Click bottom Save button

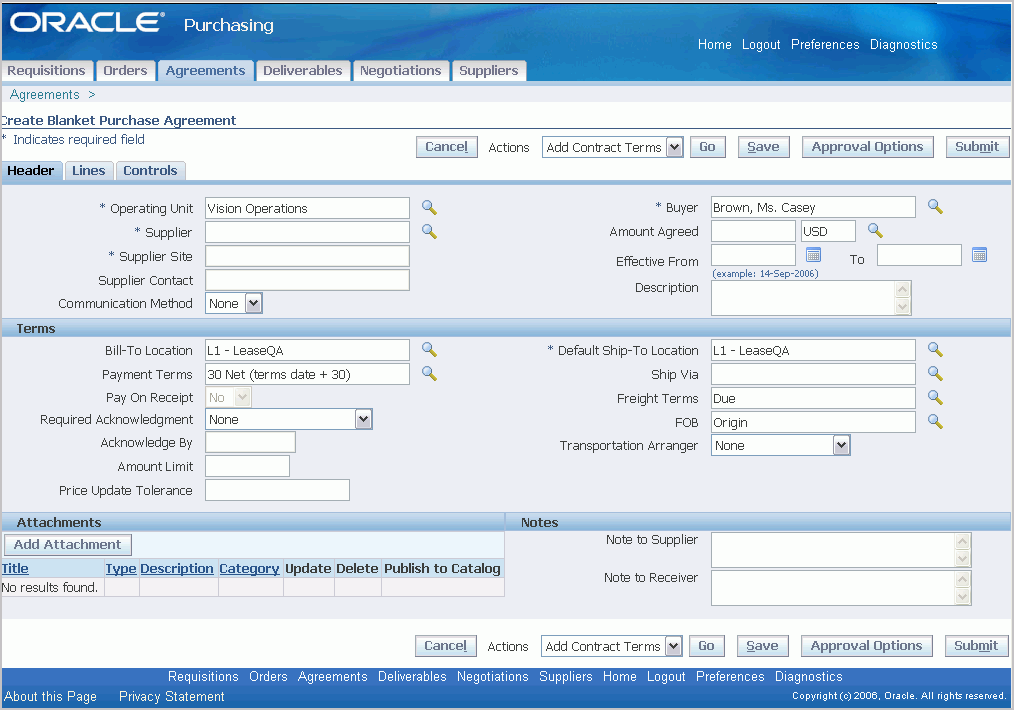click(x=762, y=645)
